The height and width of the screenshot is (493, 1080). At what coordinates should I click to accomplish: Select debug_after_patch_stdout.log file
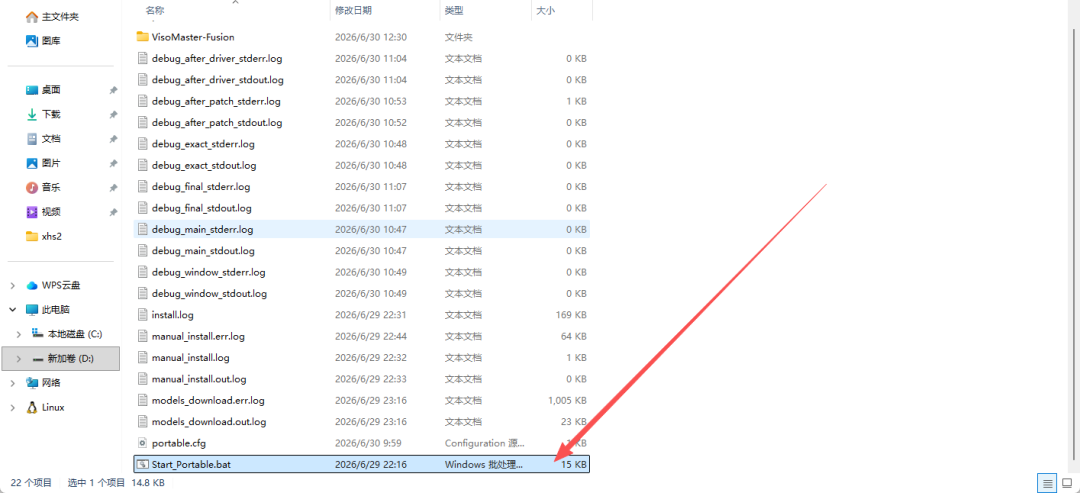362,123
